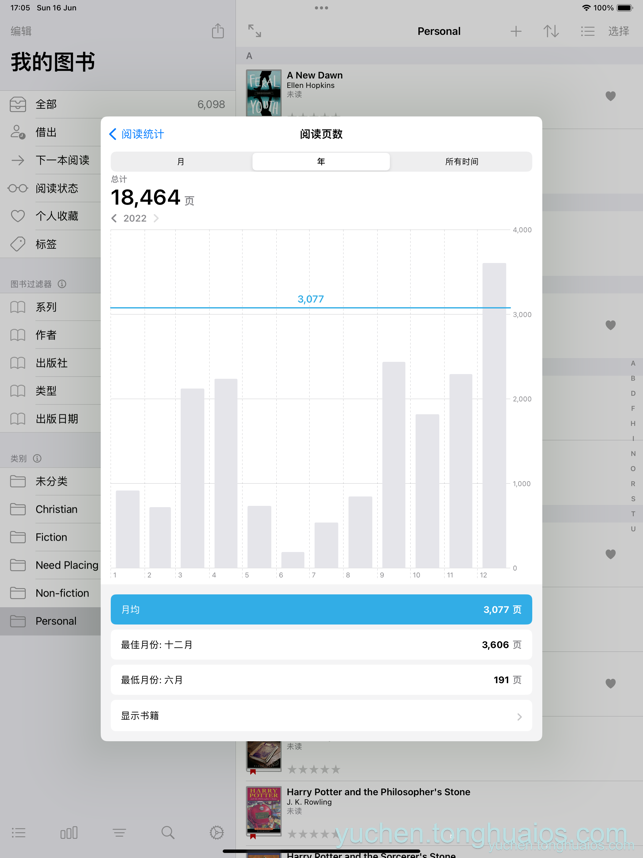Open 出版社 filter
The image size is (643, 858).
point(50,363)
